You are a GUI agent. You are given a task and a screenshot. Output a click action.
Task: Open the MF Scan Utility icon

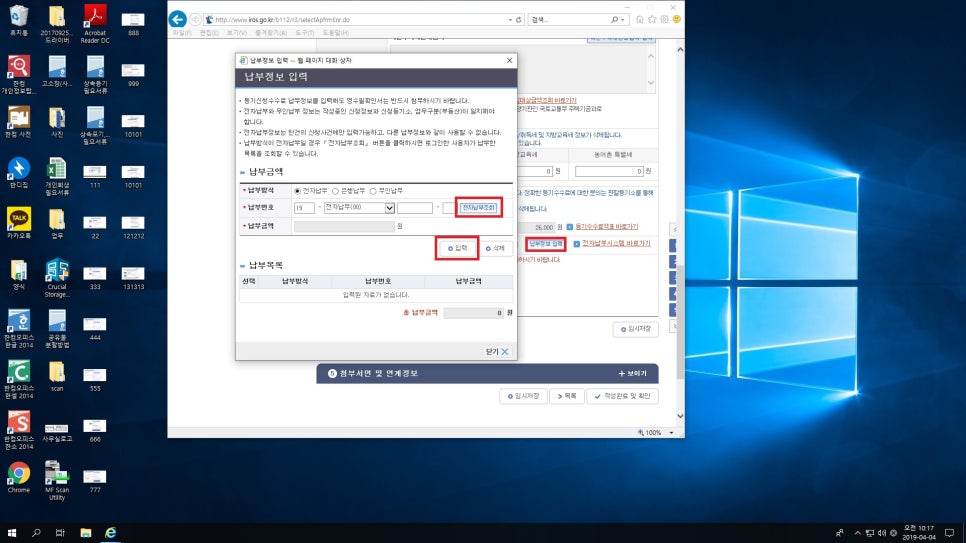tap(57, 481)
